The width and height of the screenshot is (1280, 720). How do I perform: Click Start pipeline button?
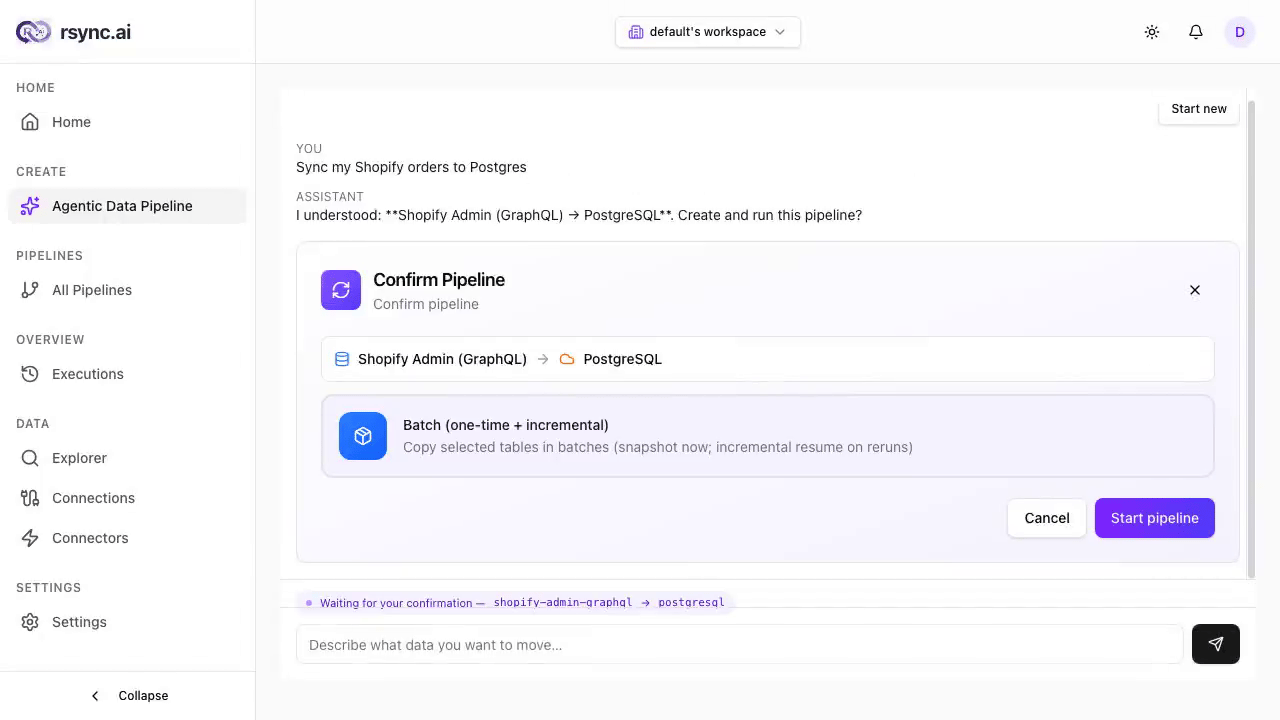[x=1155, y=518]
